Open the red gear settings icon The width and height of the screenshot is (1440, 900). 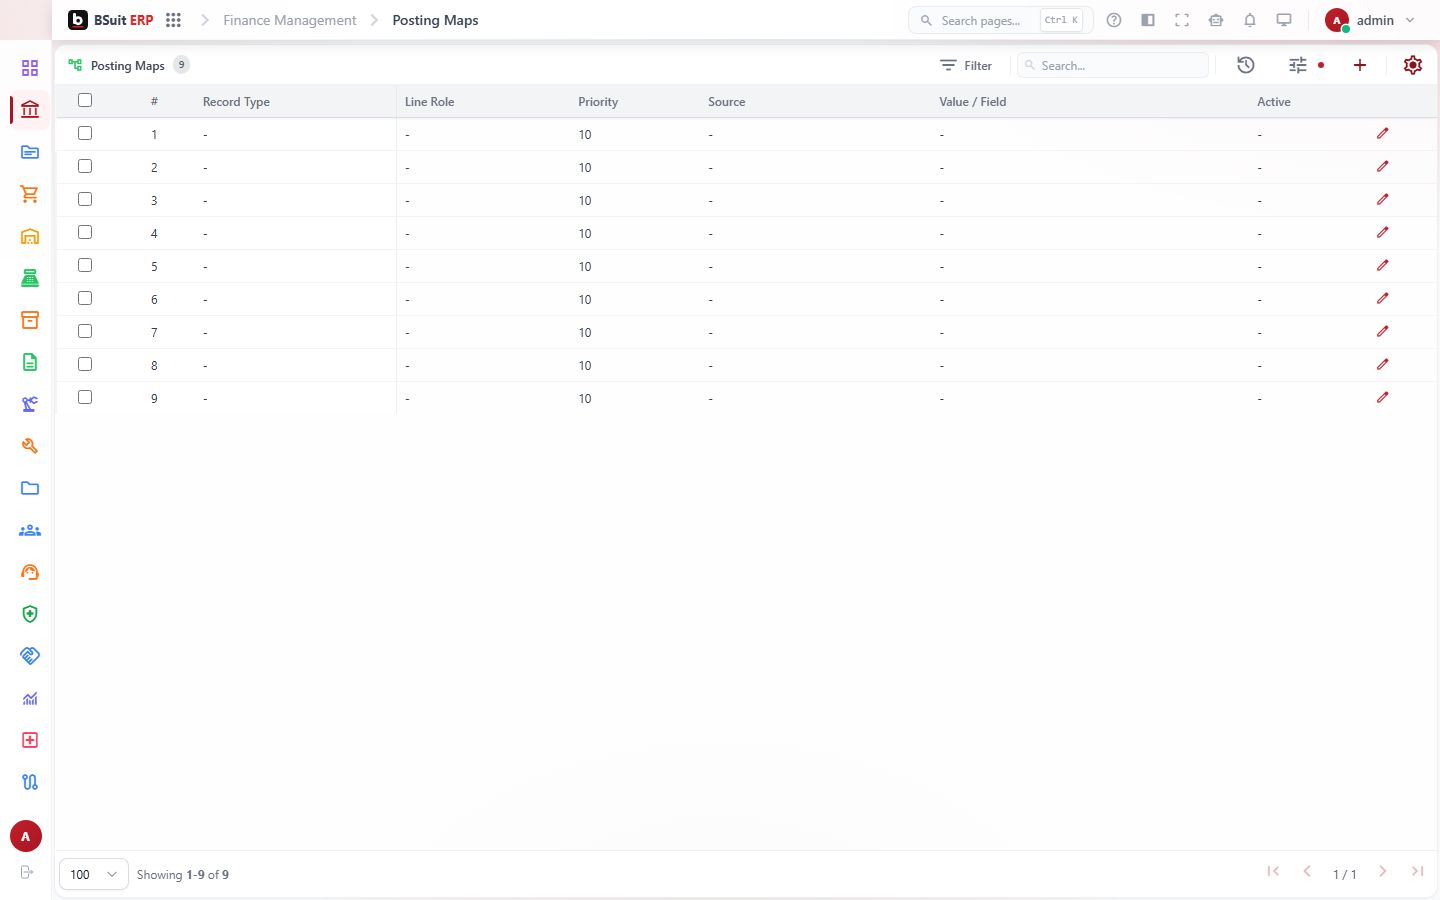1413,65
